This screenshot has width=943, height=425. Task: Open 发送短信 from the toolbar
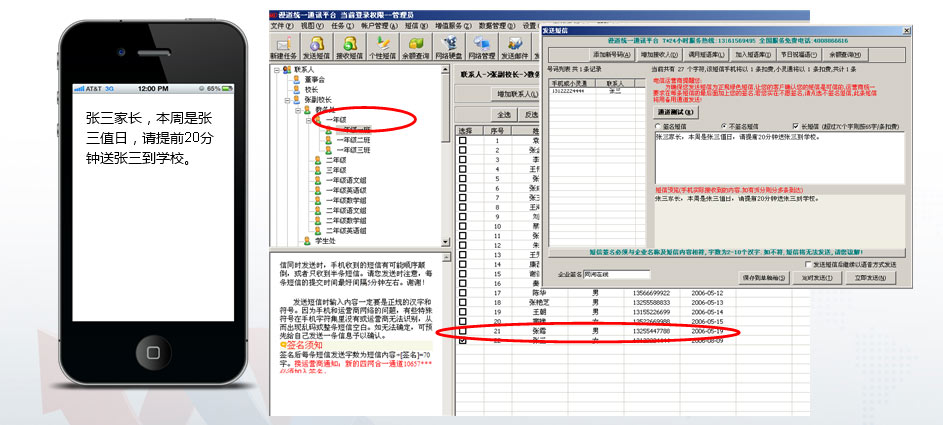[318, 48]
